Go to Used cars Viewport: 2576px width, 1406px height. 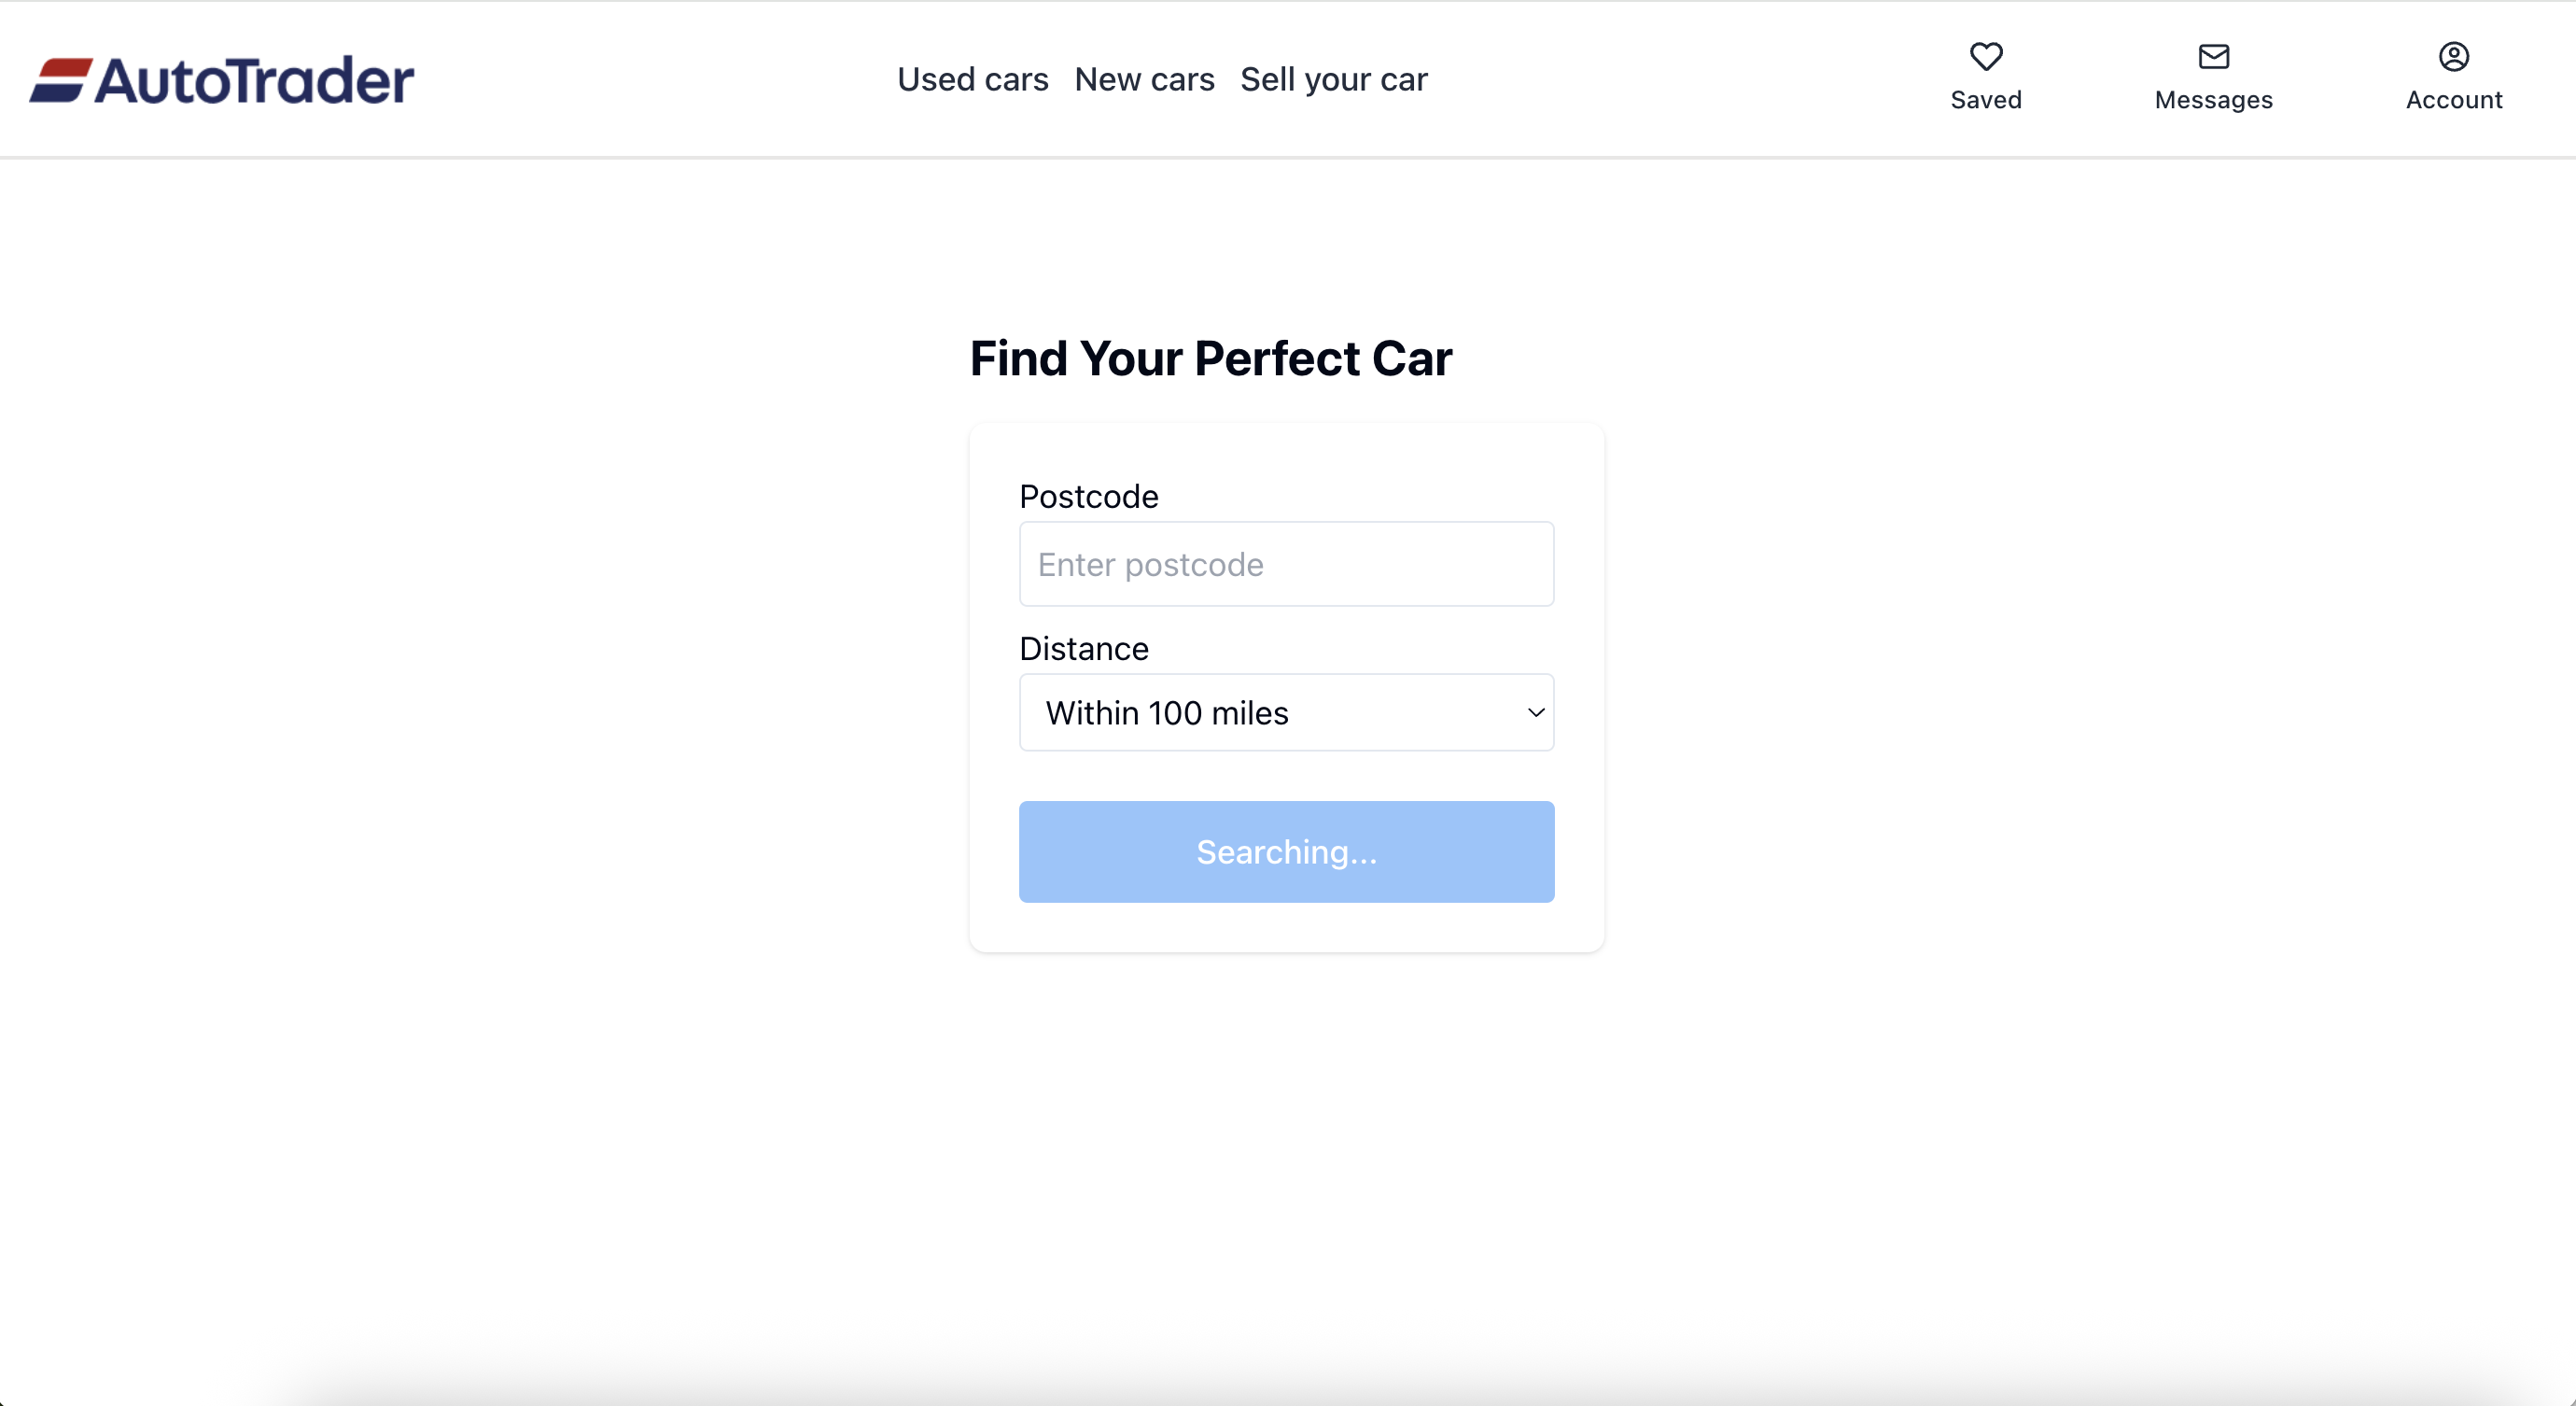click(973, 79)
